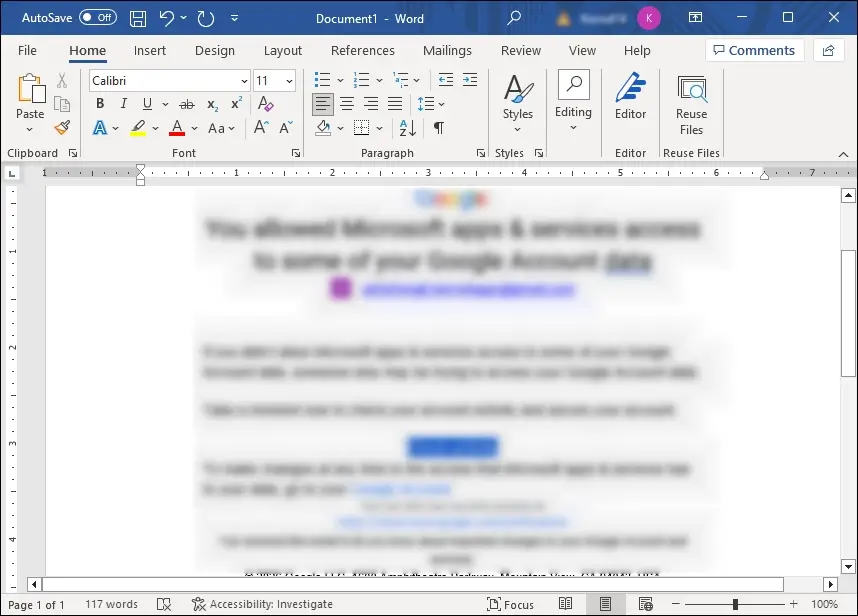
Task: Open Paragraph dialog launcher
Action: [480, 153]
